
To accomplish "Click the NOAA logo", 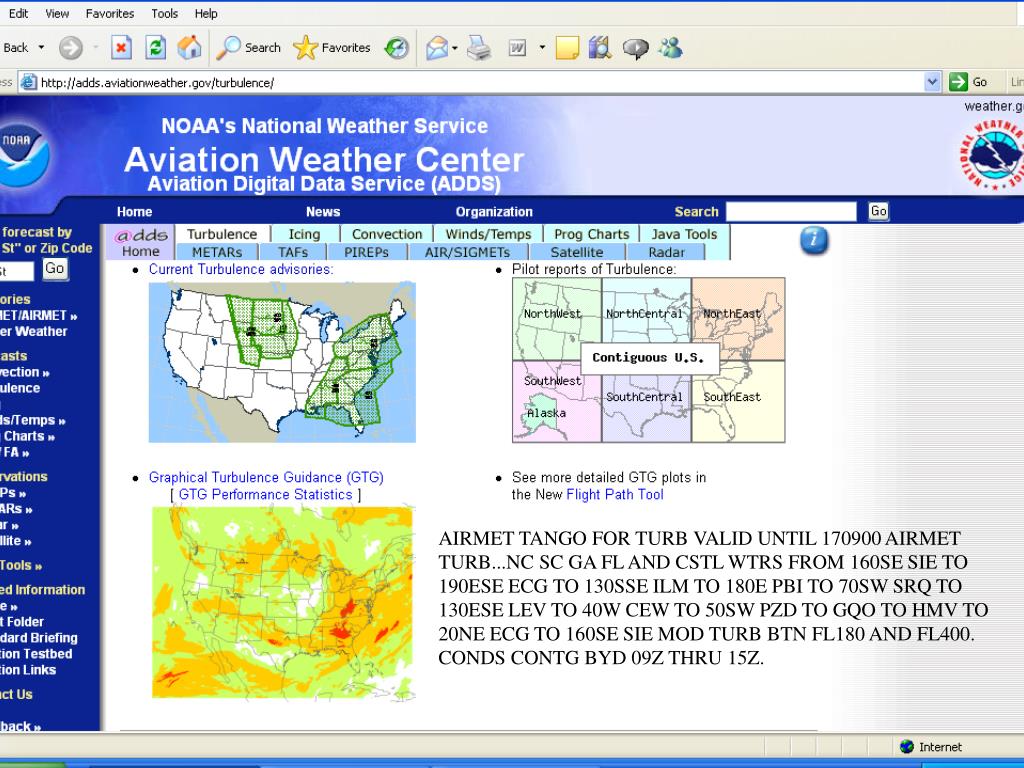I will (23, 155).
